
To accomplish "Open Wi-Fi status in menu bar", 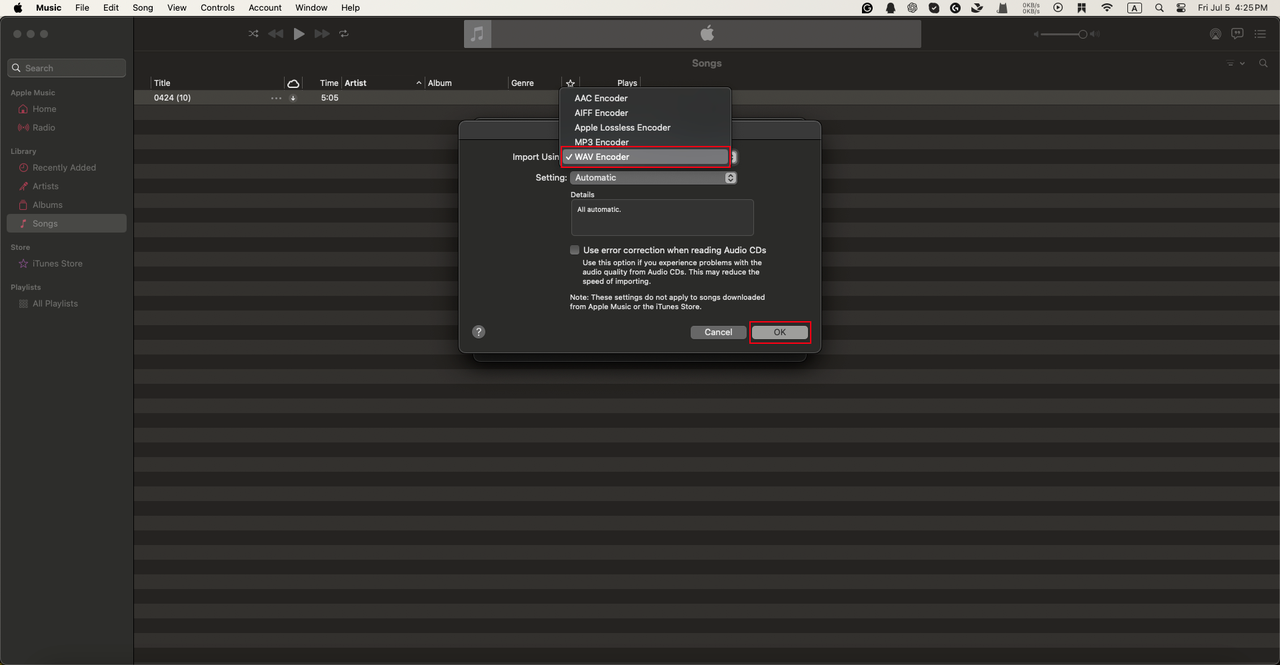I will point(1107,7).
